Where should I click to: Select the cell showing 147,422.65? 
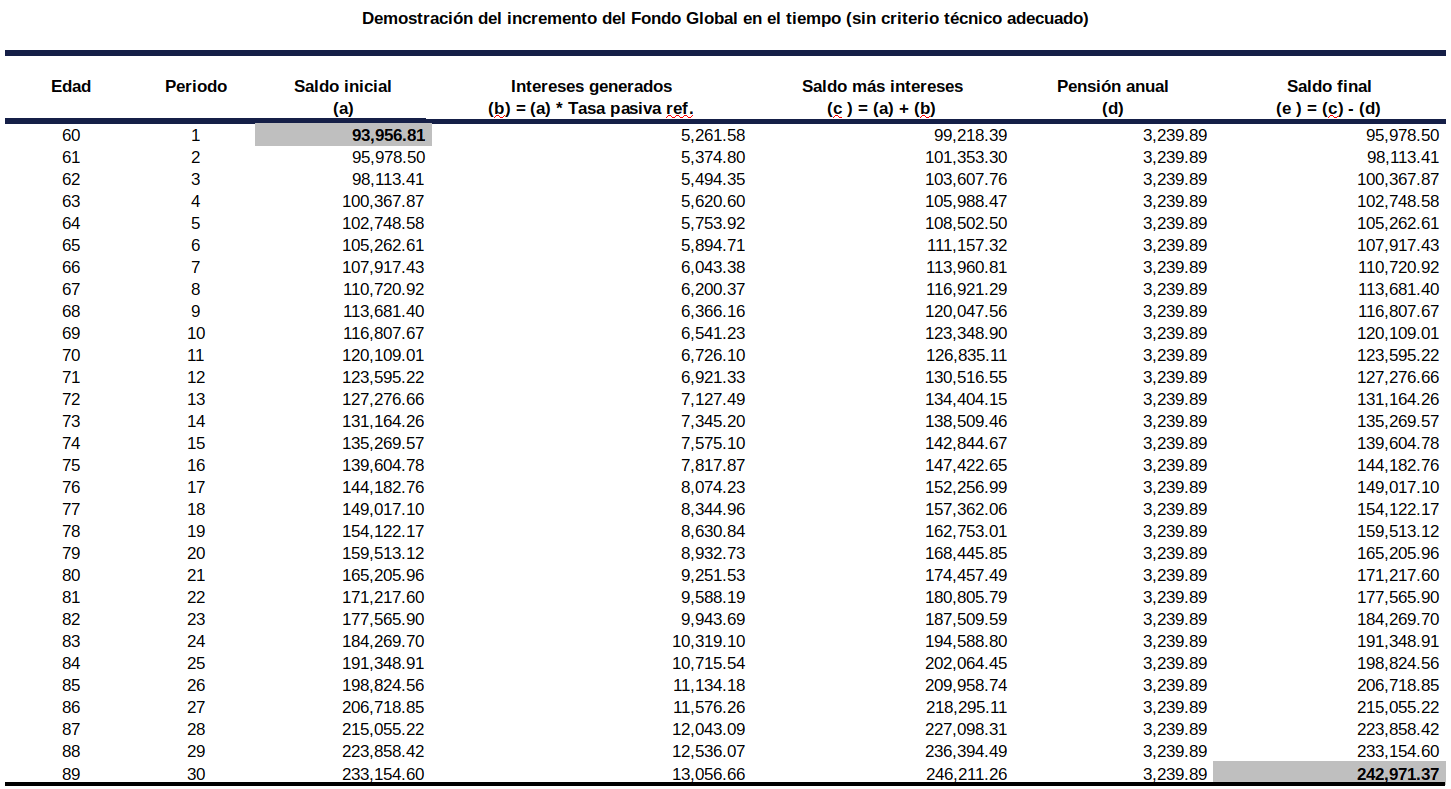click(966, 465)
